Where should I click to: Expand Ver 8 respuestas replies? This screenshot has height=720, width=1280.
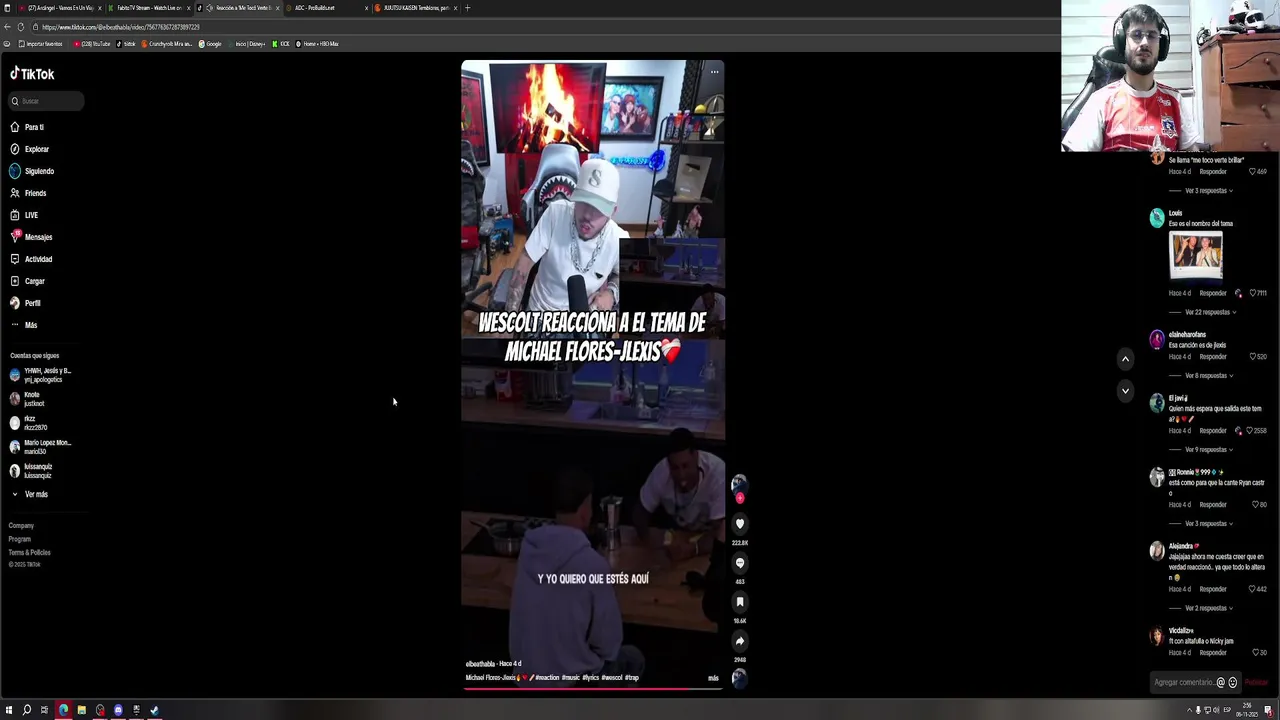(x=1207, y=376)
